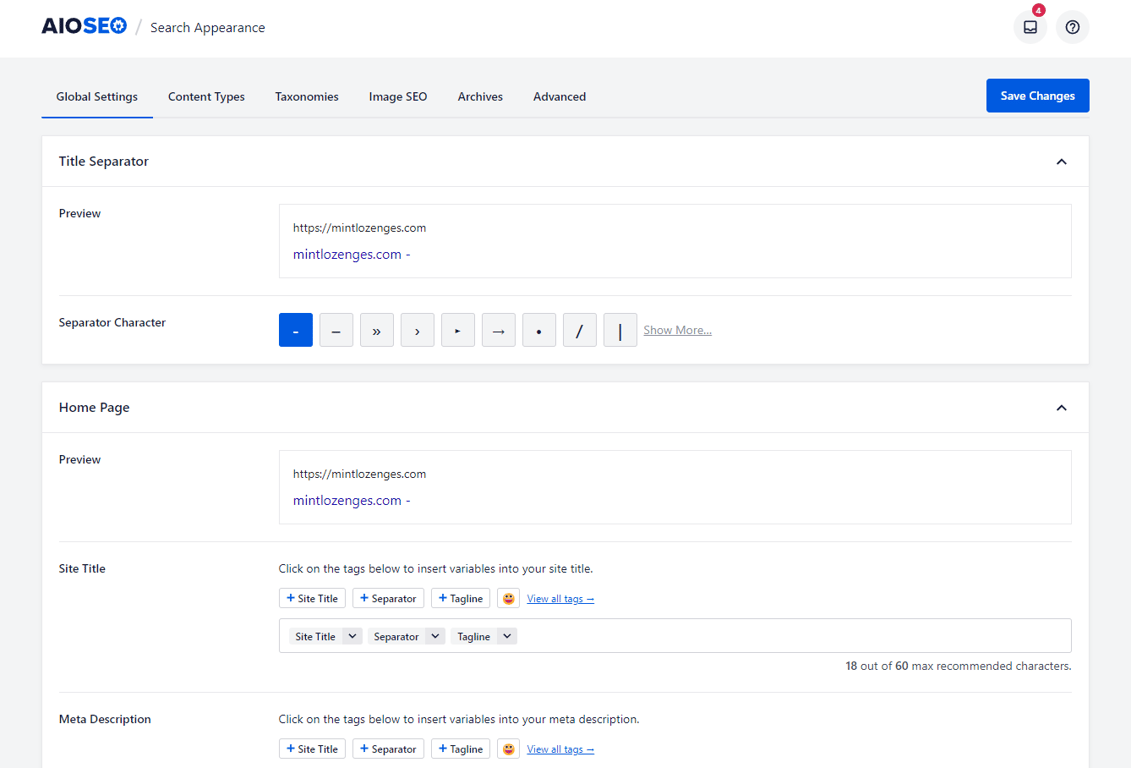Switch to the Content Types tab

[206, 96]
